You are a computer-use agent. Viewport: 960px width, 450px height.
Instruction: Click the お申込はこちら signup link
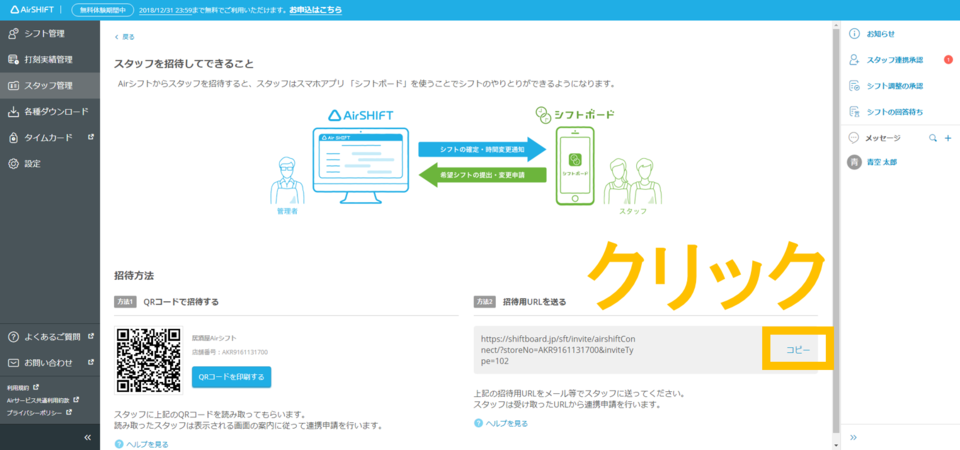315,10
